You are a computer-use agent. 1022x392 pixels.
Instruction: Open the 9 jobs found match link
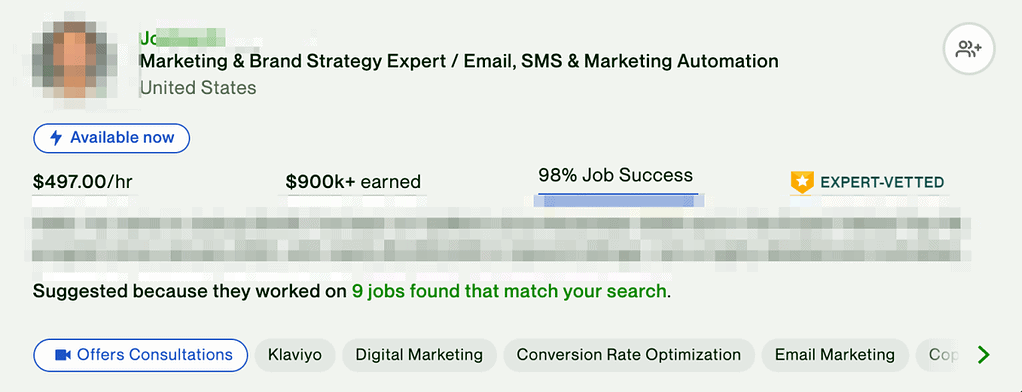pos(509,291)
